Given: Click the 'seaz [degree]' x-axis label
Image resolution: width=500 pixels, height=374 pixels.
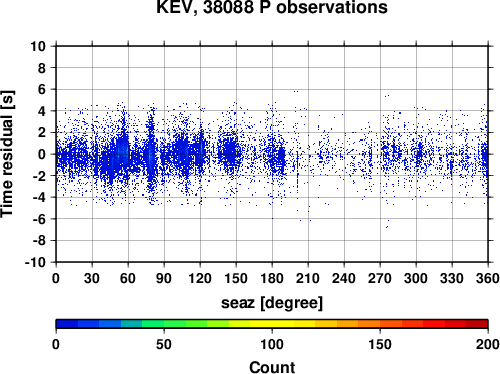Looking at the screenshot, I should click(272, 303).
